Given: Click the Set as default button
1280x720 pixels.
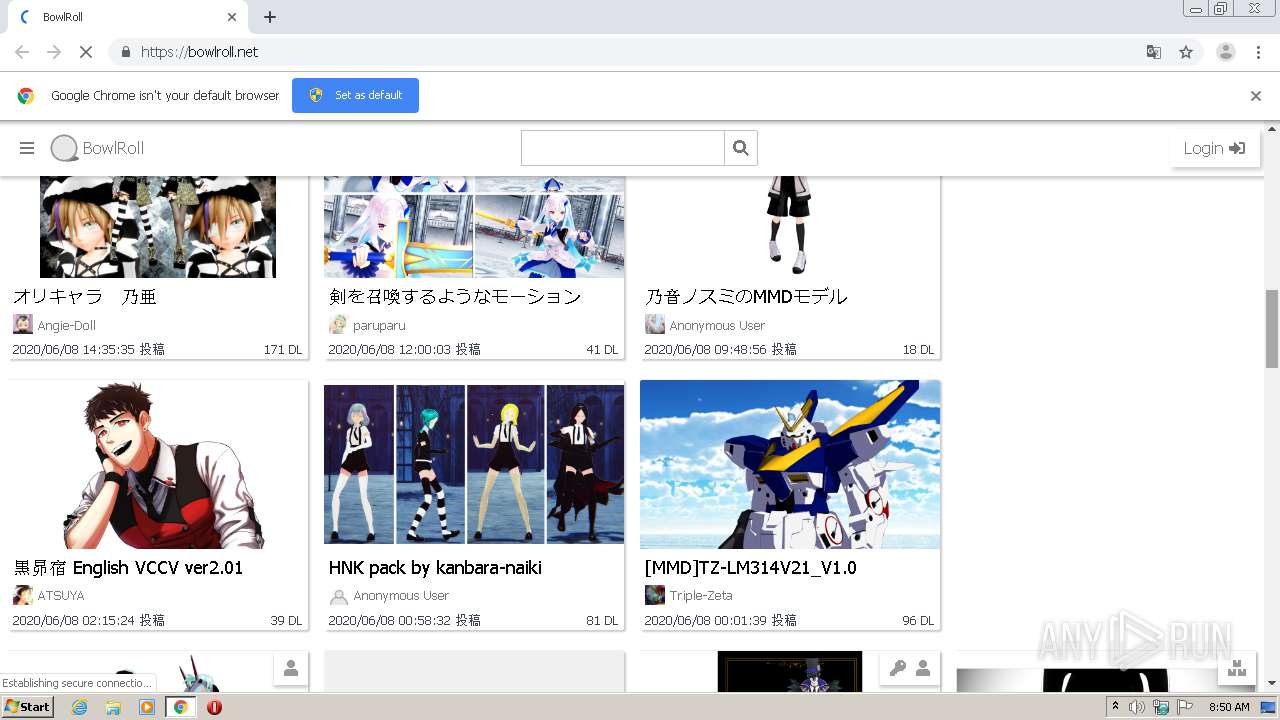Looking at the screenshot, I should click(x=355, y=95).
